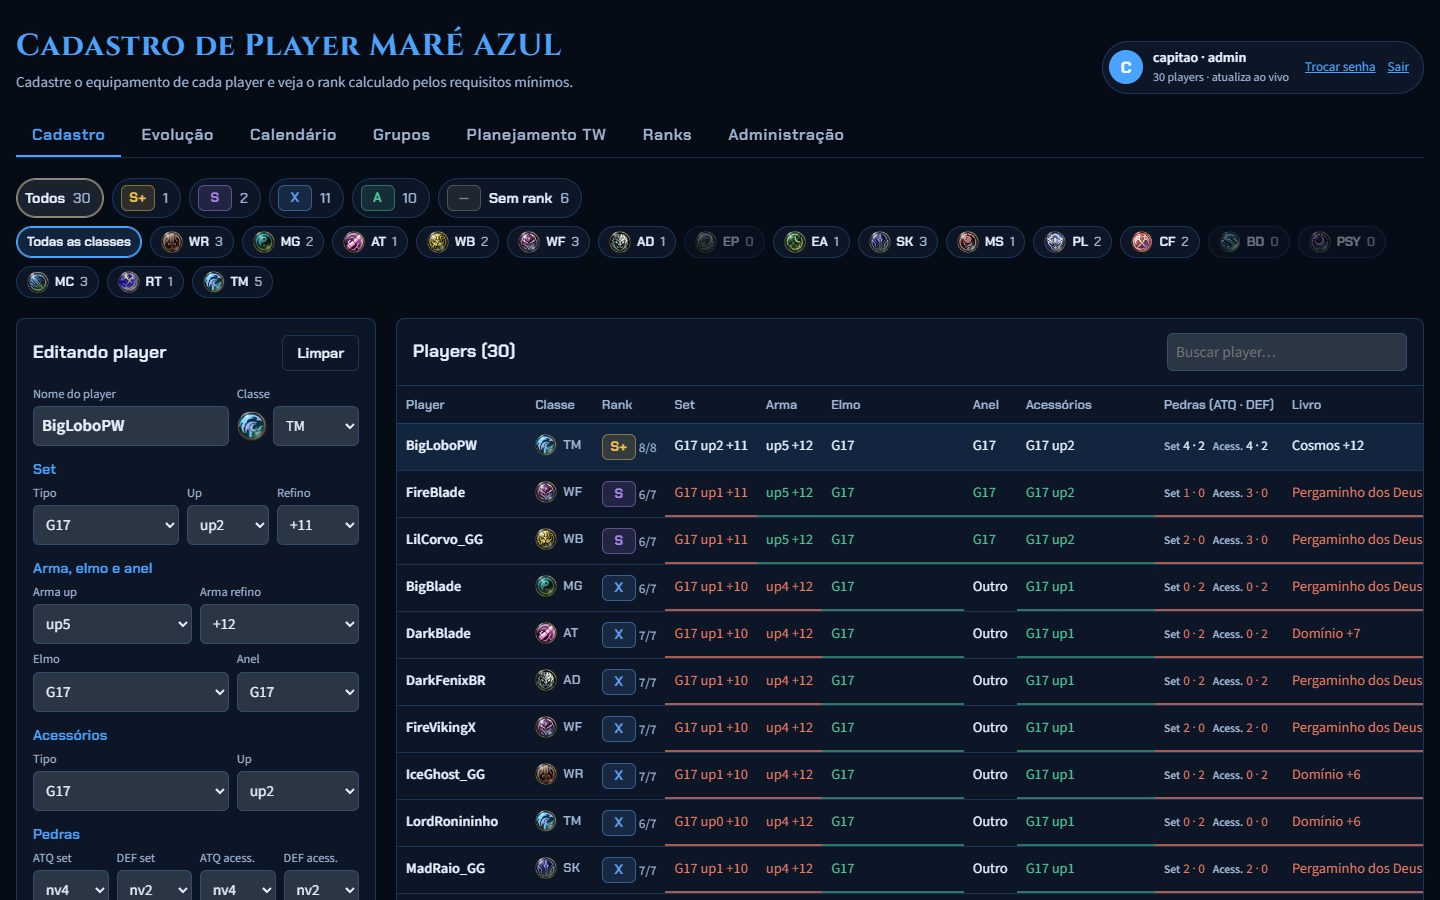Viewport: 1440px width, 900px height.
Task: Filter players by WB class chip
Action: tap(458, 242)
